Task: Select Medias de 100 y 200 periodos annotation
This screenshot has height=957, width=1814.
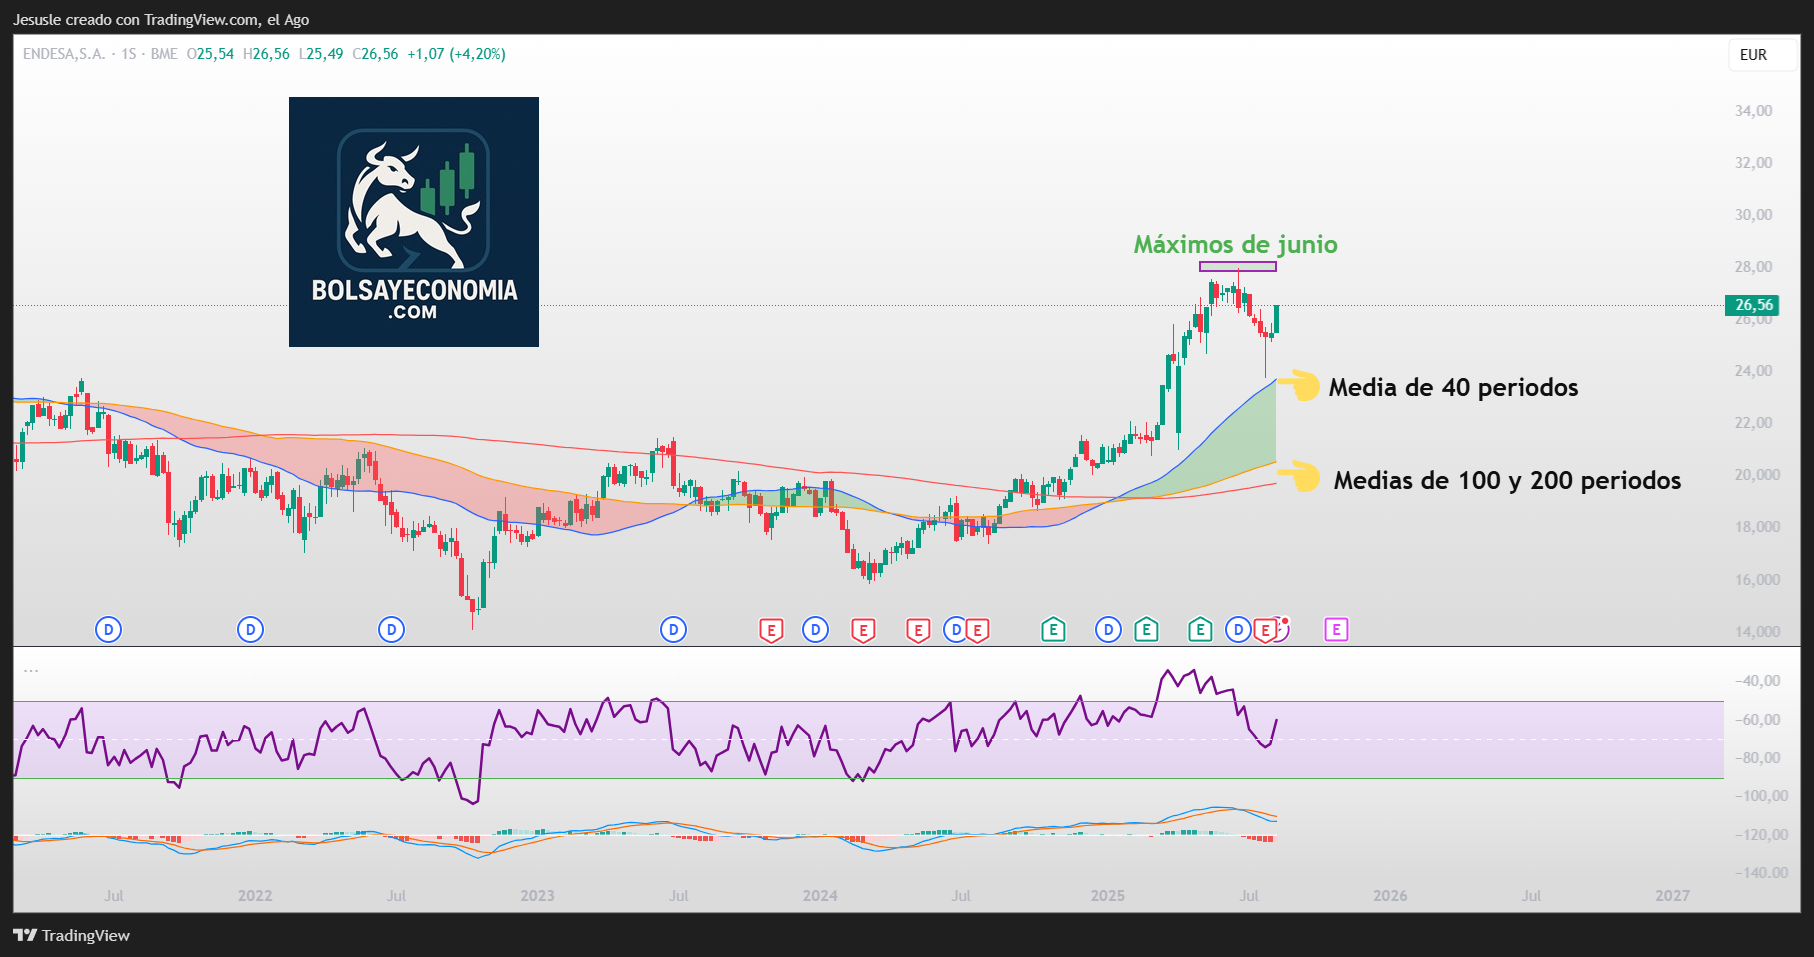Action: pos(1507,481)
